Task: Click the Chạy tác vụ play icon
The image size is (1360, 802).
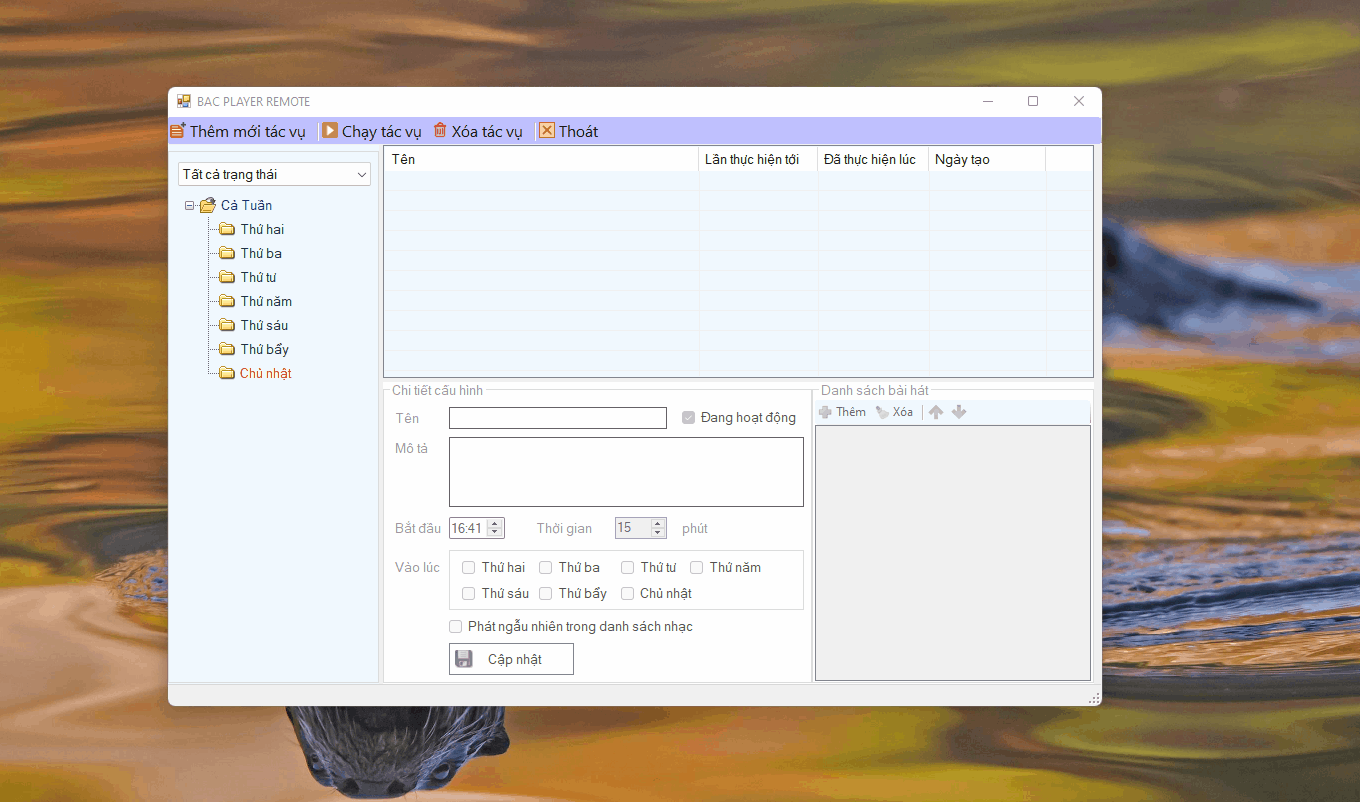Action: point(330,131)
